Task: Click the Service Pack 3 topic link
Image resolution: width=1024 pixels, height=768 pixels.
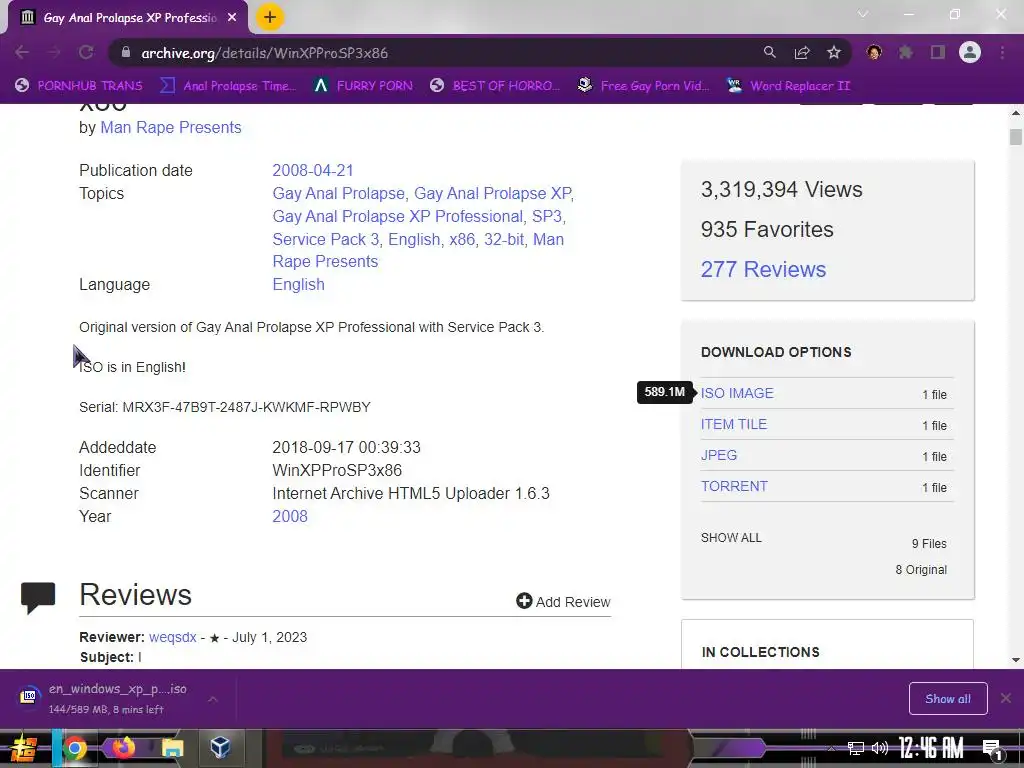Action: [325, 239]
